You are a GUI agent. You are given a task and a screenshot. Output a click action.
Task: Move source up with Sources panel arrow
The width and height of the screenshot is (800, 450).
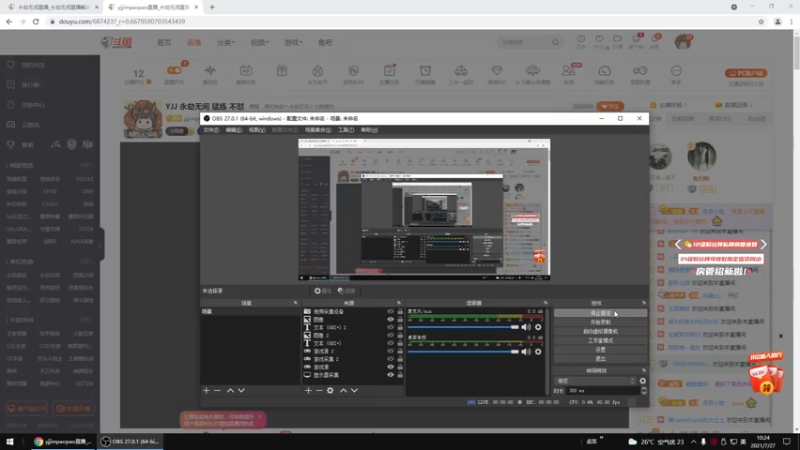point(343,390)
